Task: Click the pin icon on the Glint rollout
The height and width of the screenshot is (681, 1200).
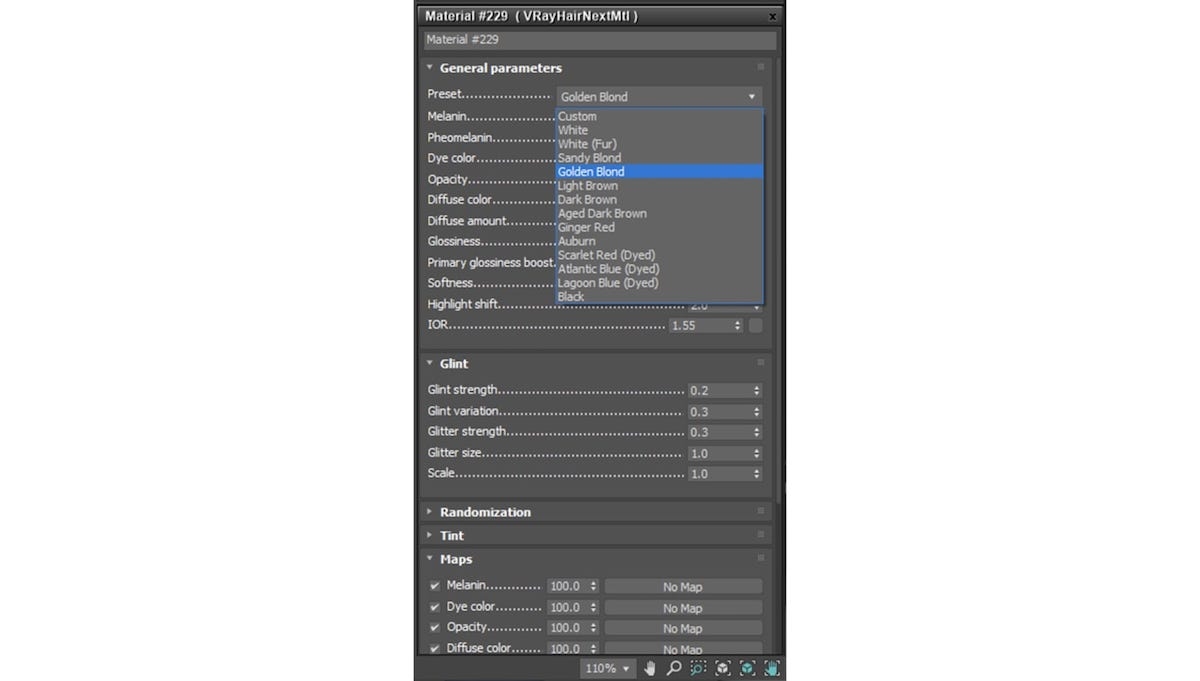Action: (x=760, y=362)
